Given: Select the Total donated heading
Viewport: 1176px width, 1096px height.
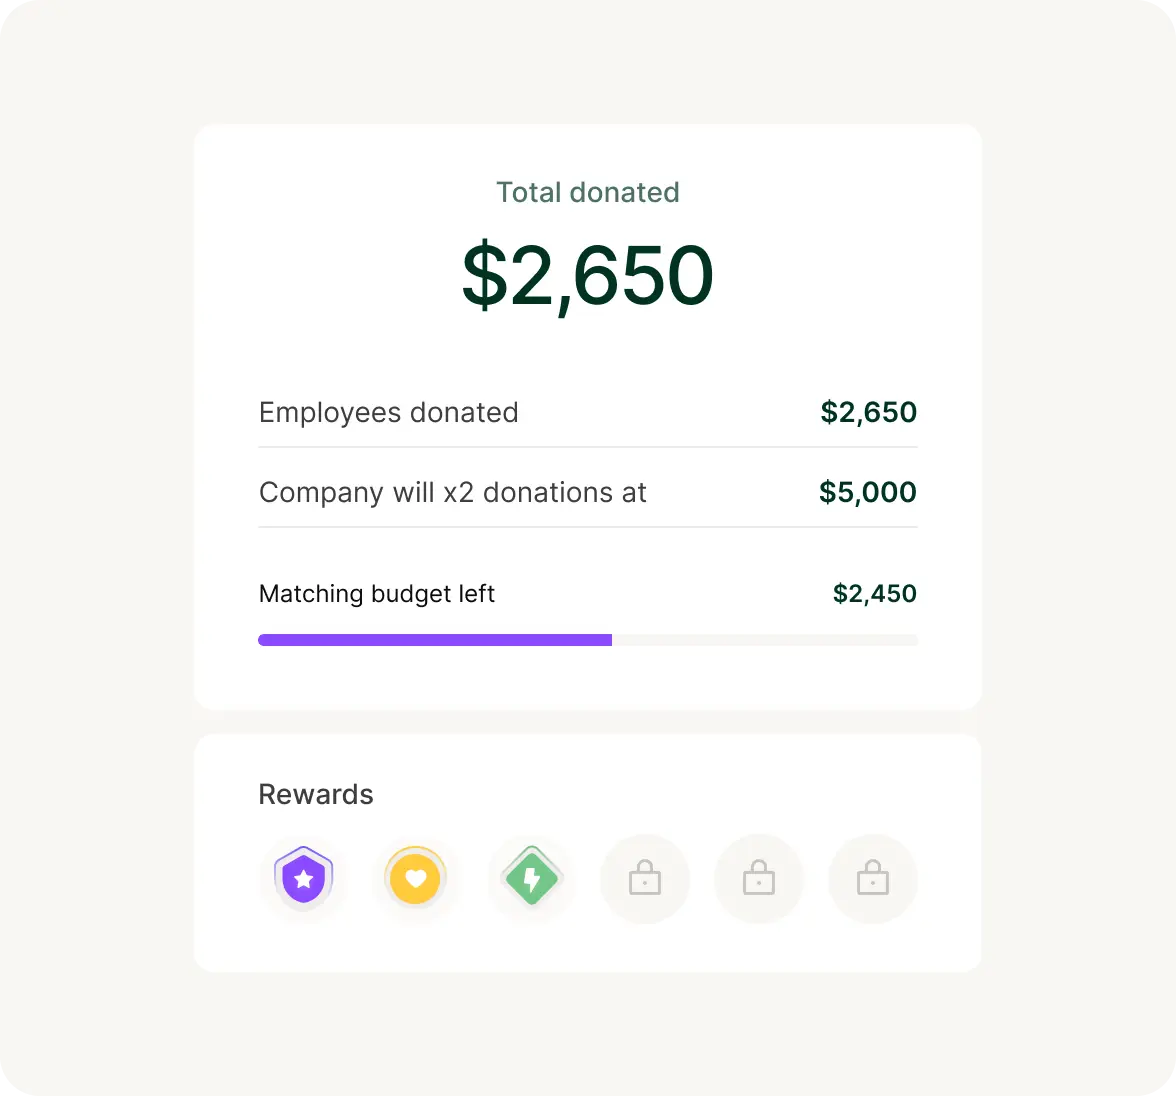Looking at the screenshot, I should 588,193.
